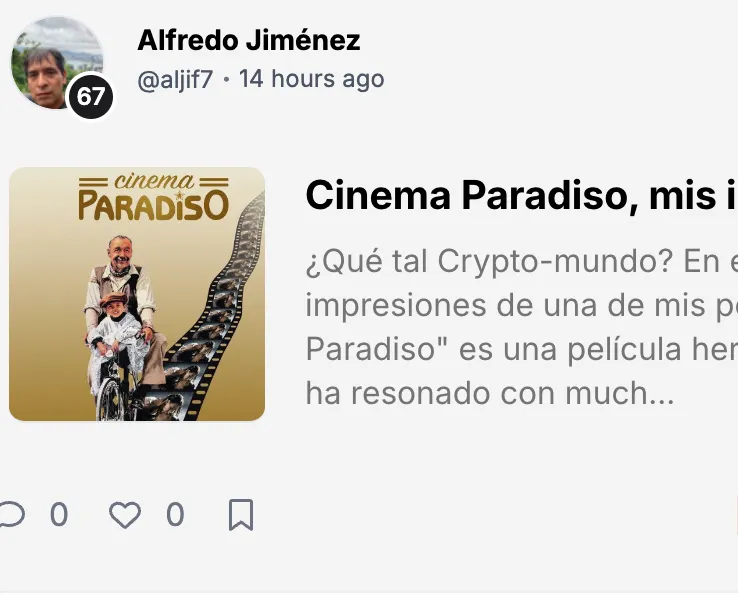Screen dimensions: 738x600
Task: Click the 14 hours ago timestamp
Action: 312,79
